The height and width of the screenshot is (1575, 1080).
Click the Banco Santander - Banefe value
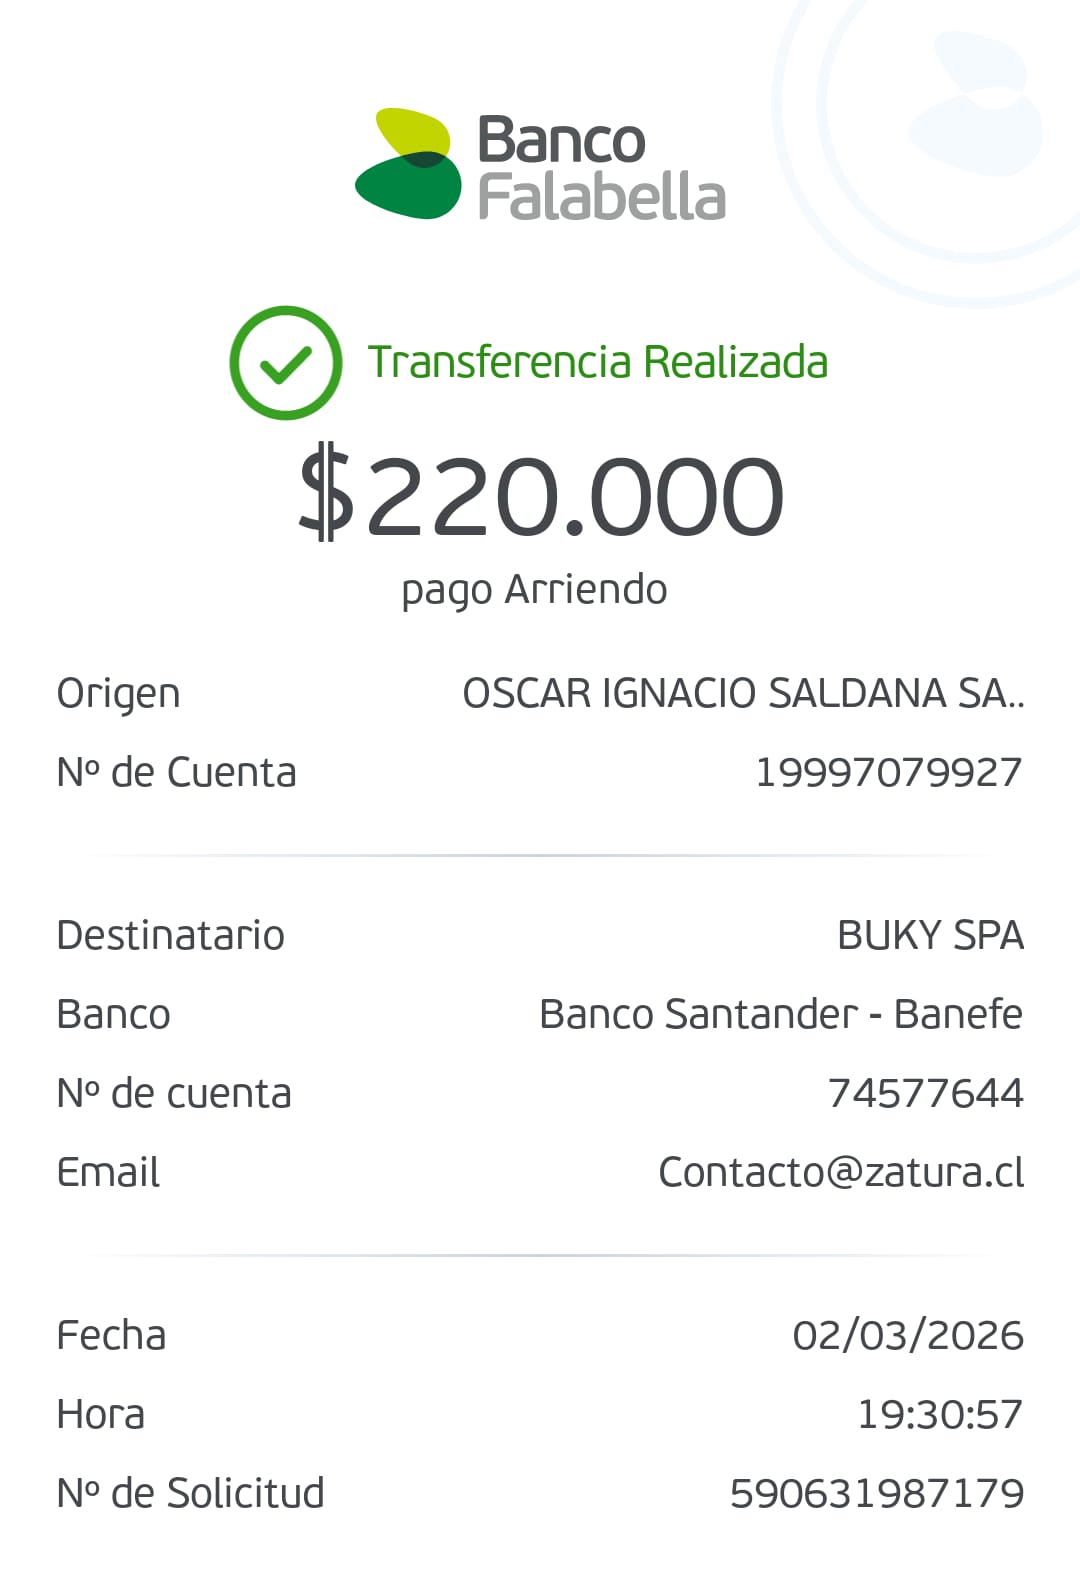coord(780,1015)
